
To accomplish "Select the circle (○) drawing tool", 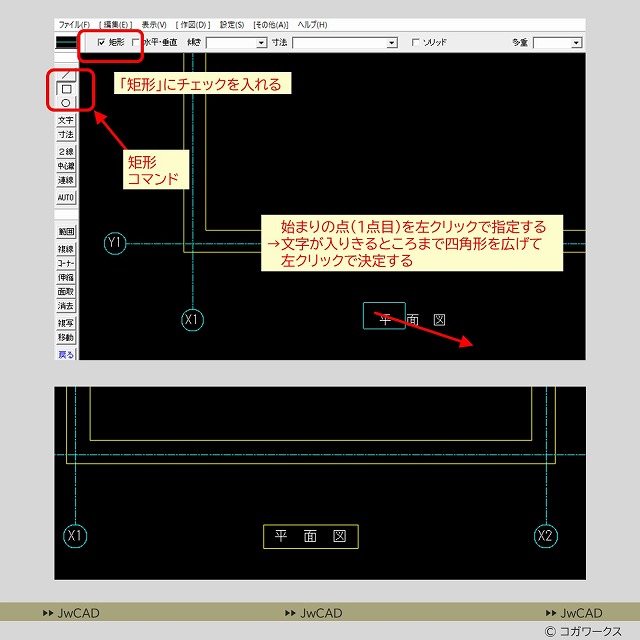I will coord(66,102).
